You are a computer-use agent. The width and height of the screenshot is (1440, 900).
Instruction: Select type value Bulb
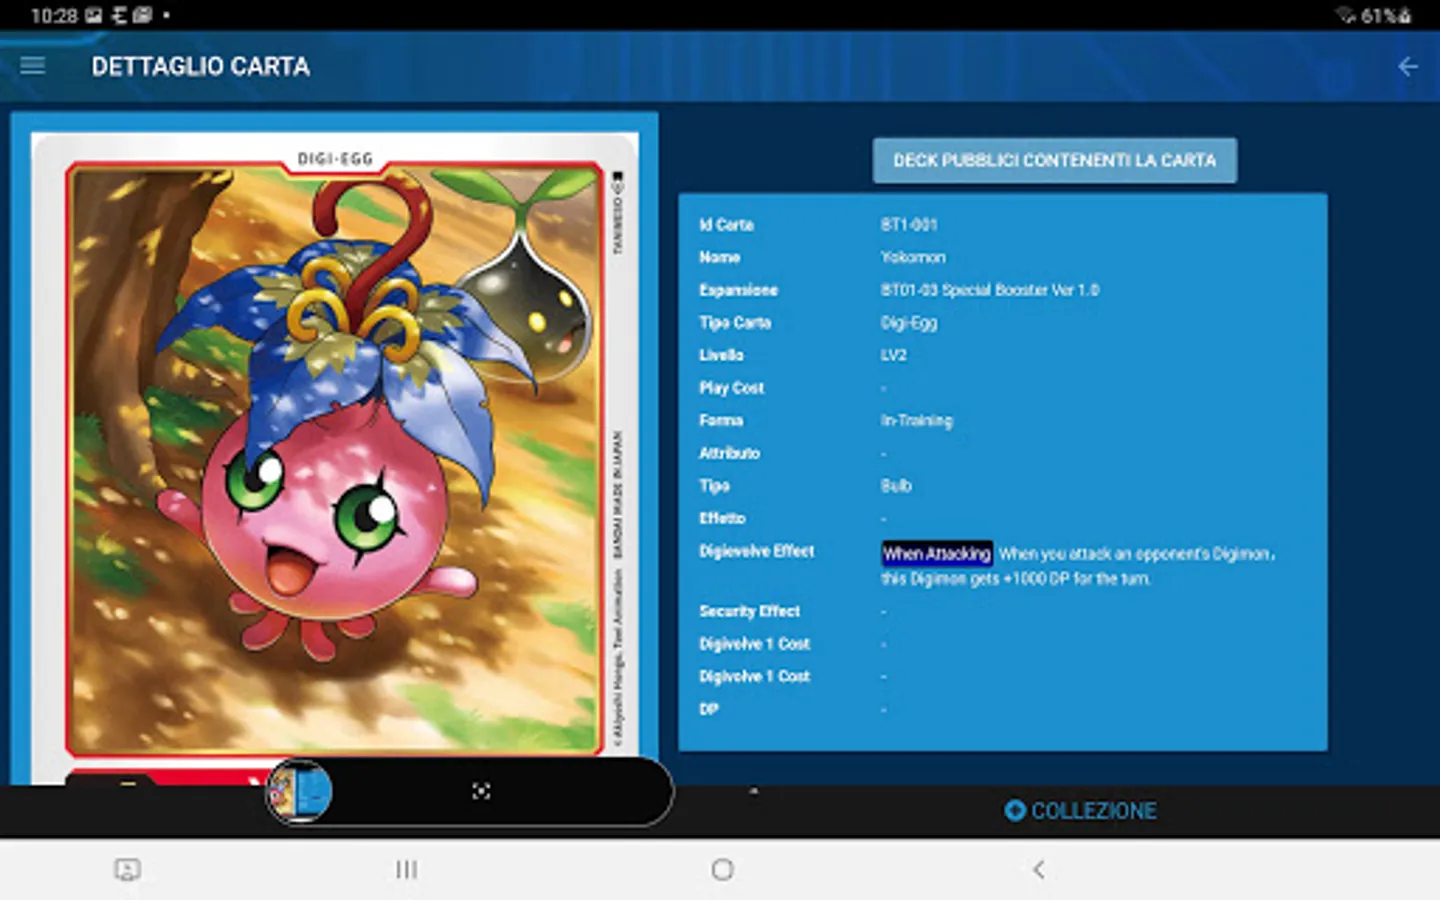pyautogui.click(x=895, y=486)
